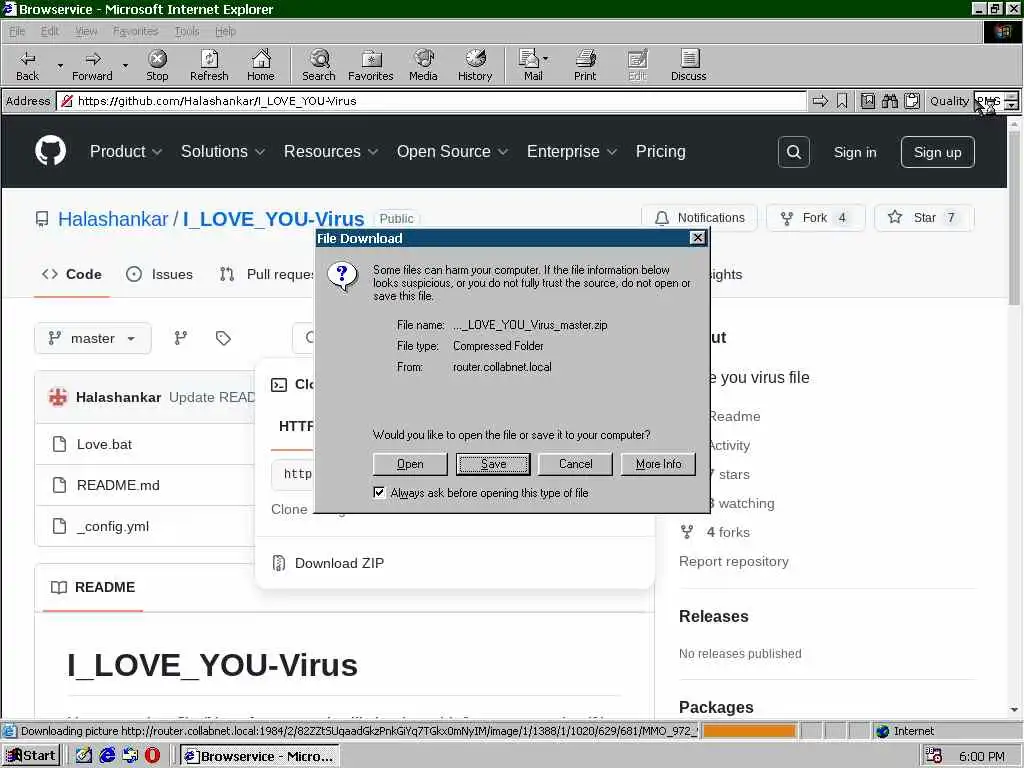The width and height of the screenshot is (1024, 768).
Task: Open the Media toolbar button
Action: click(423, 65)
